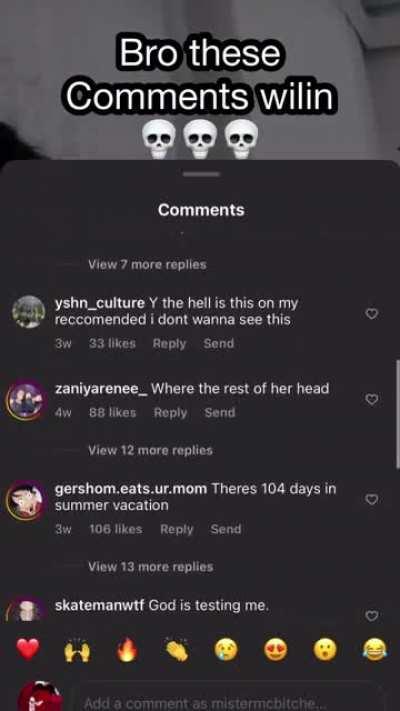Expand View 7 more replies

147,264
